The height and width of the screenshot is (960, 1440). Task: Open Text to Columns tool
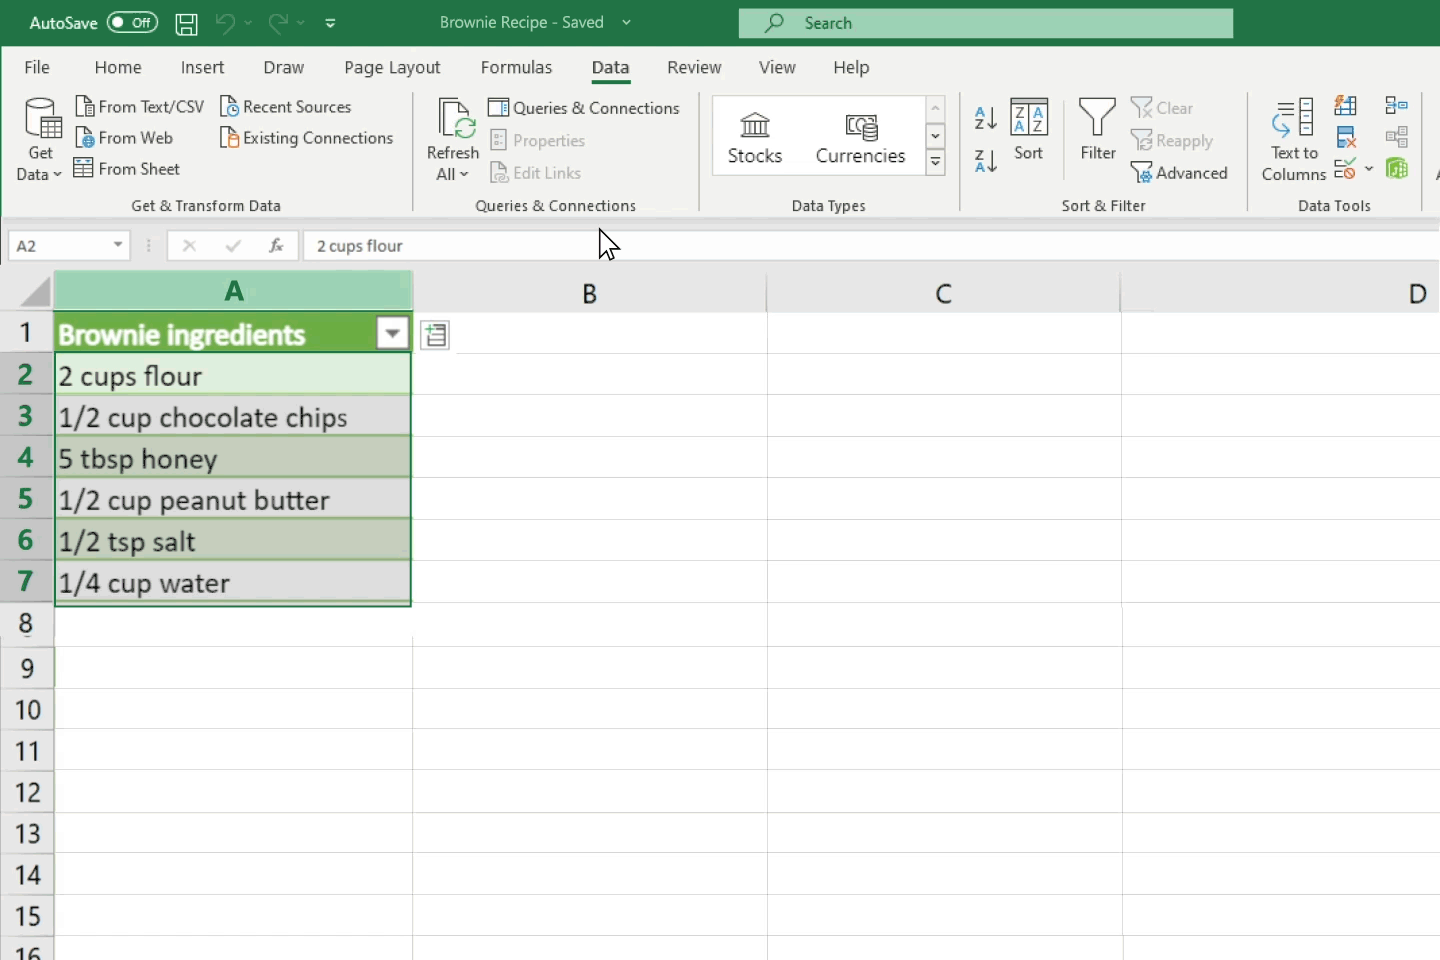(1294, 140)
